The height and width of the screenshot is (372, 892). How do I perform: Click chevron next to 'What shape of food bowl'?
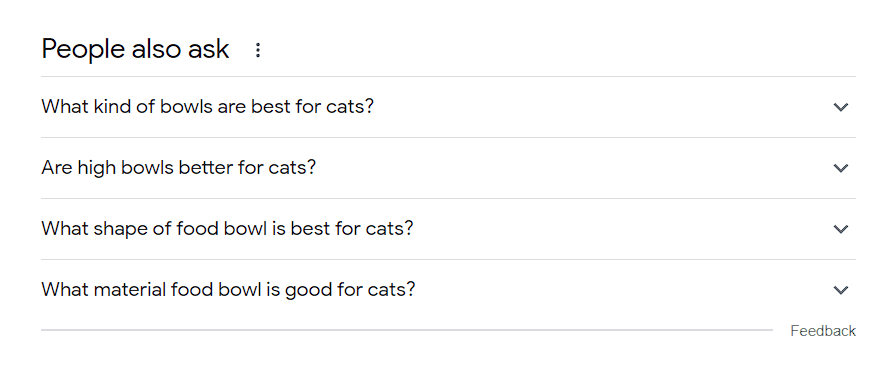840,229
